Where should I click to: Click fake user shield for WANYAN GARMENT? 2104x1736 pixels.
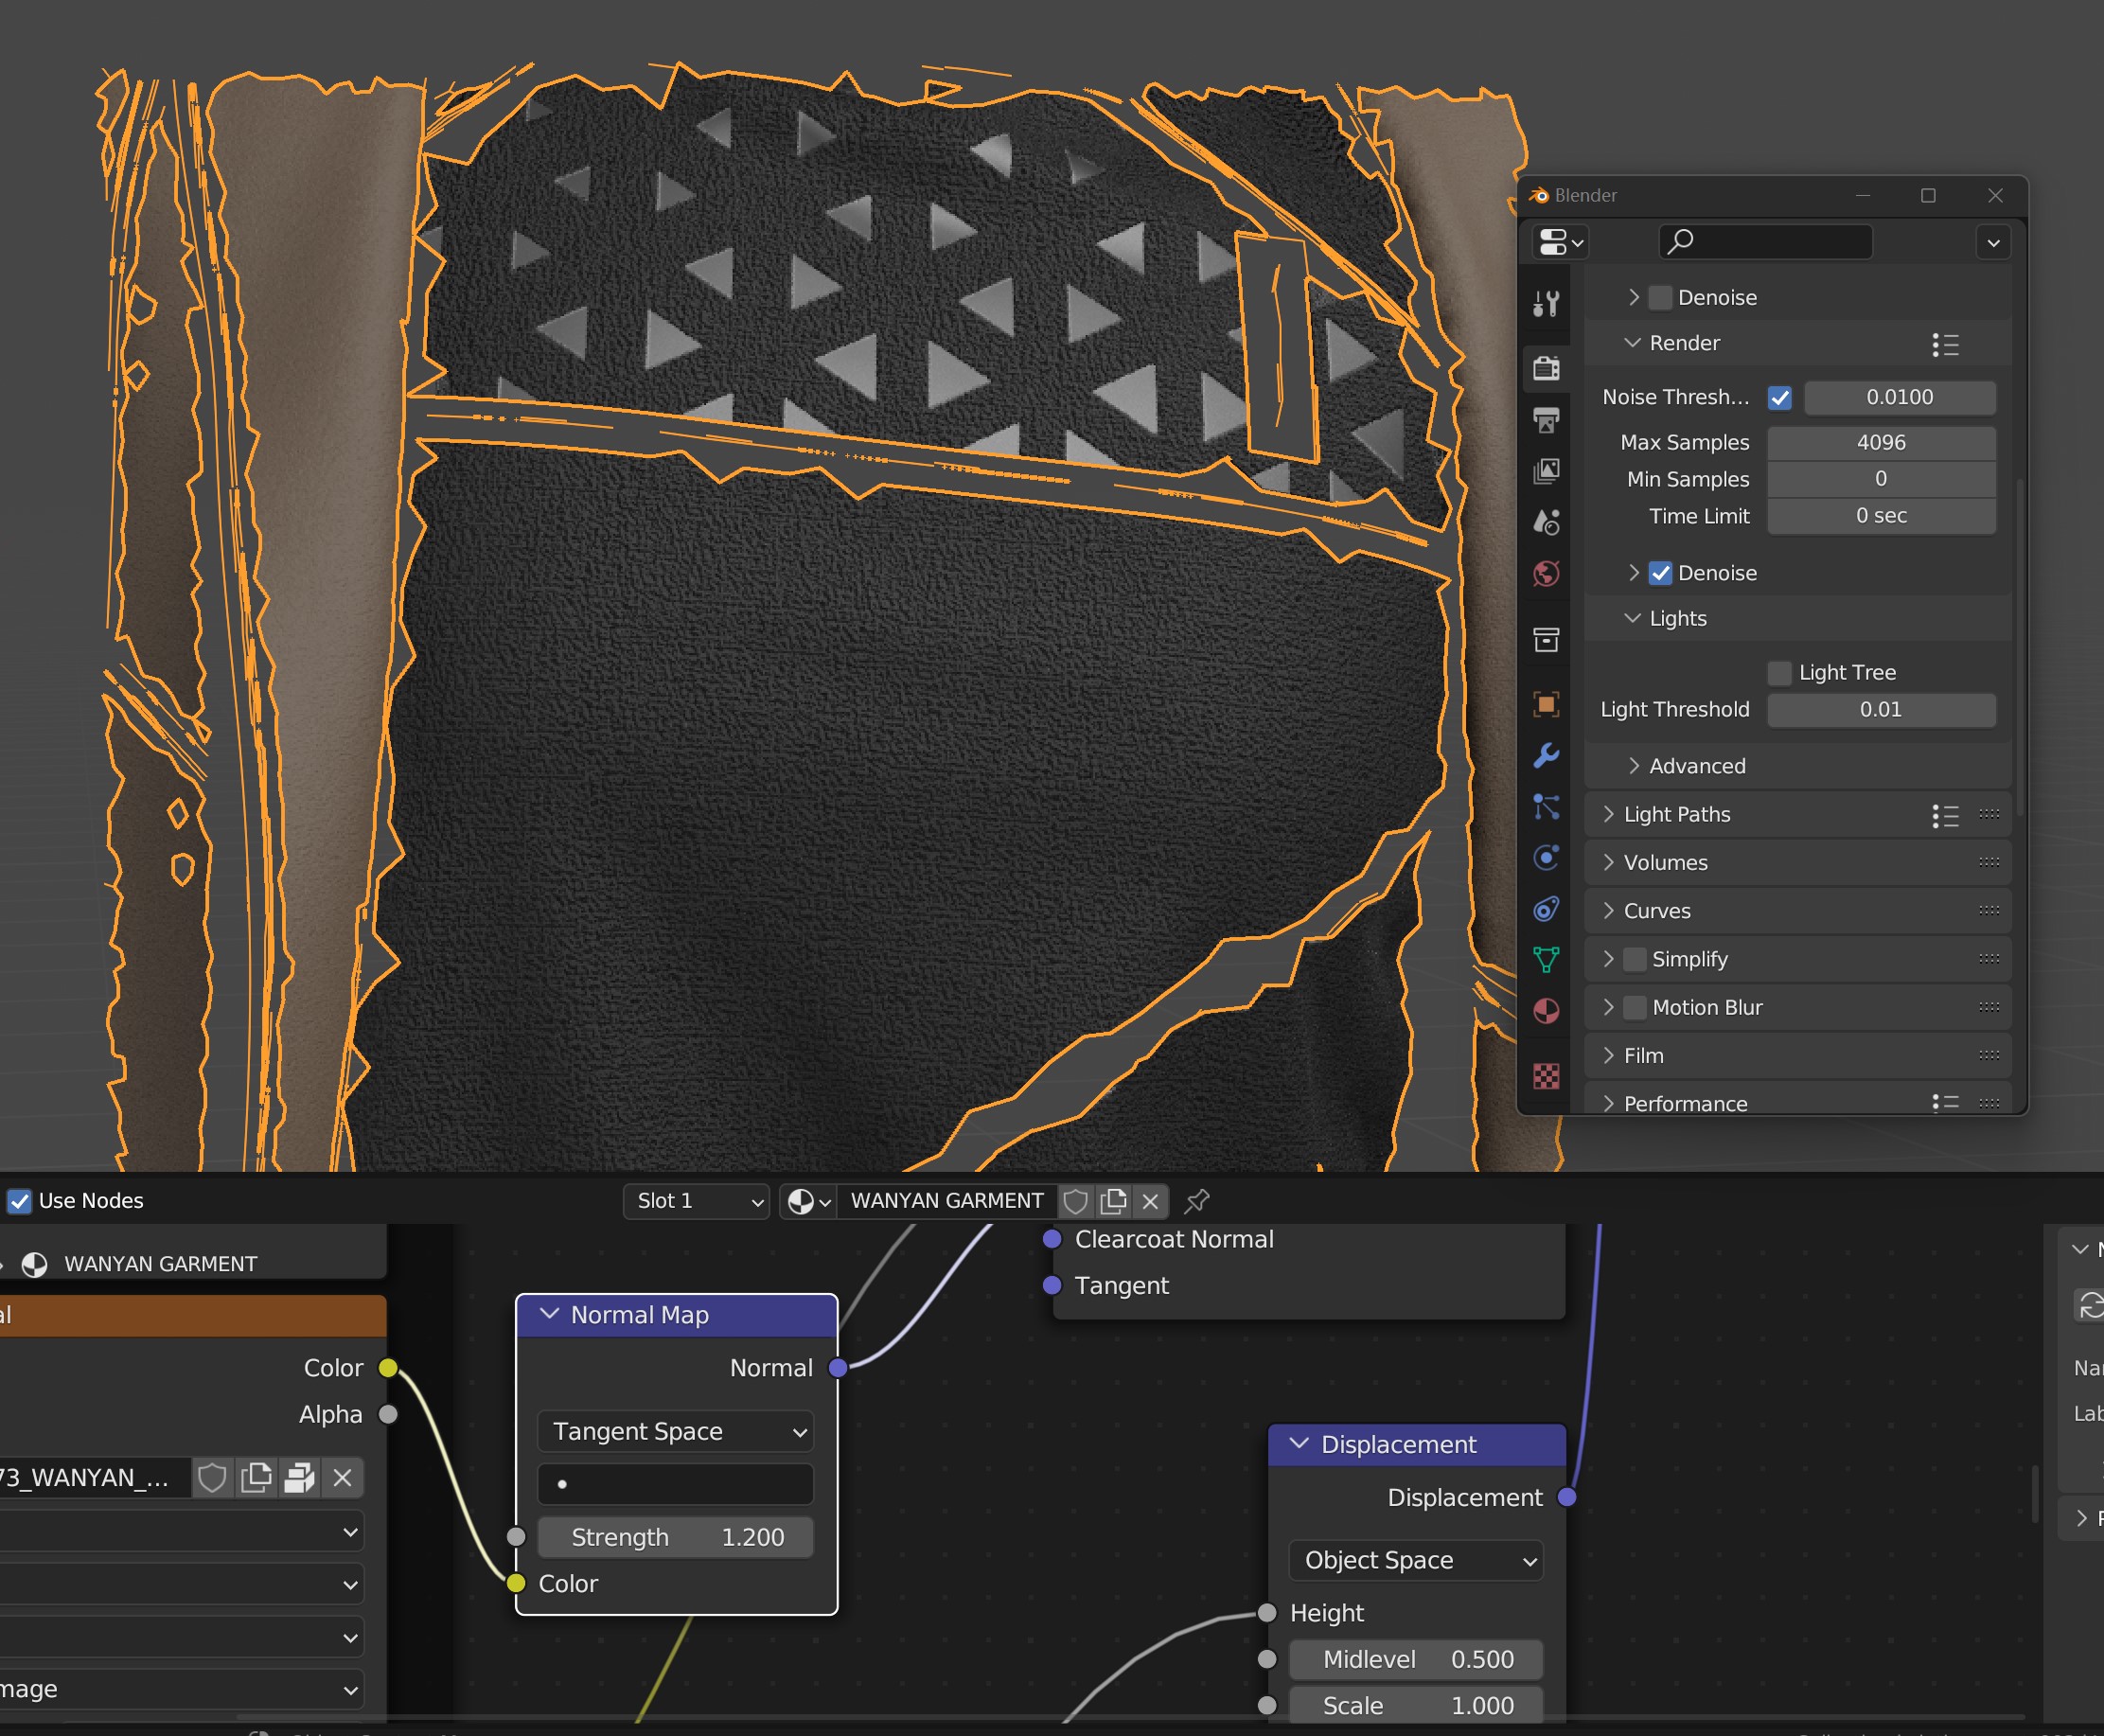click(x=1076, y=1200)
